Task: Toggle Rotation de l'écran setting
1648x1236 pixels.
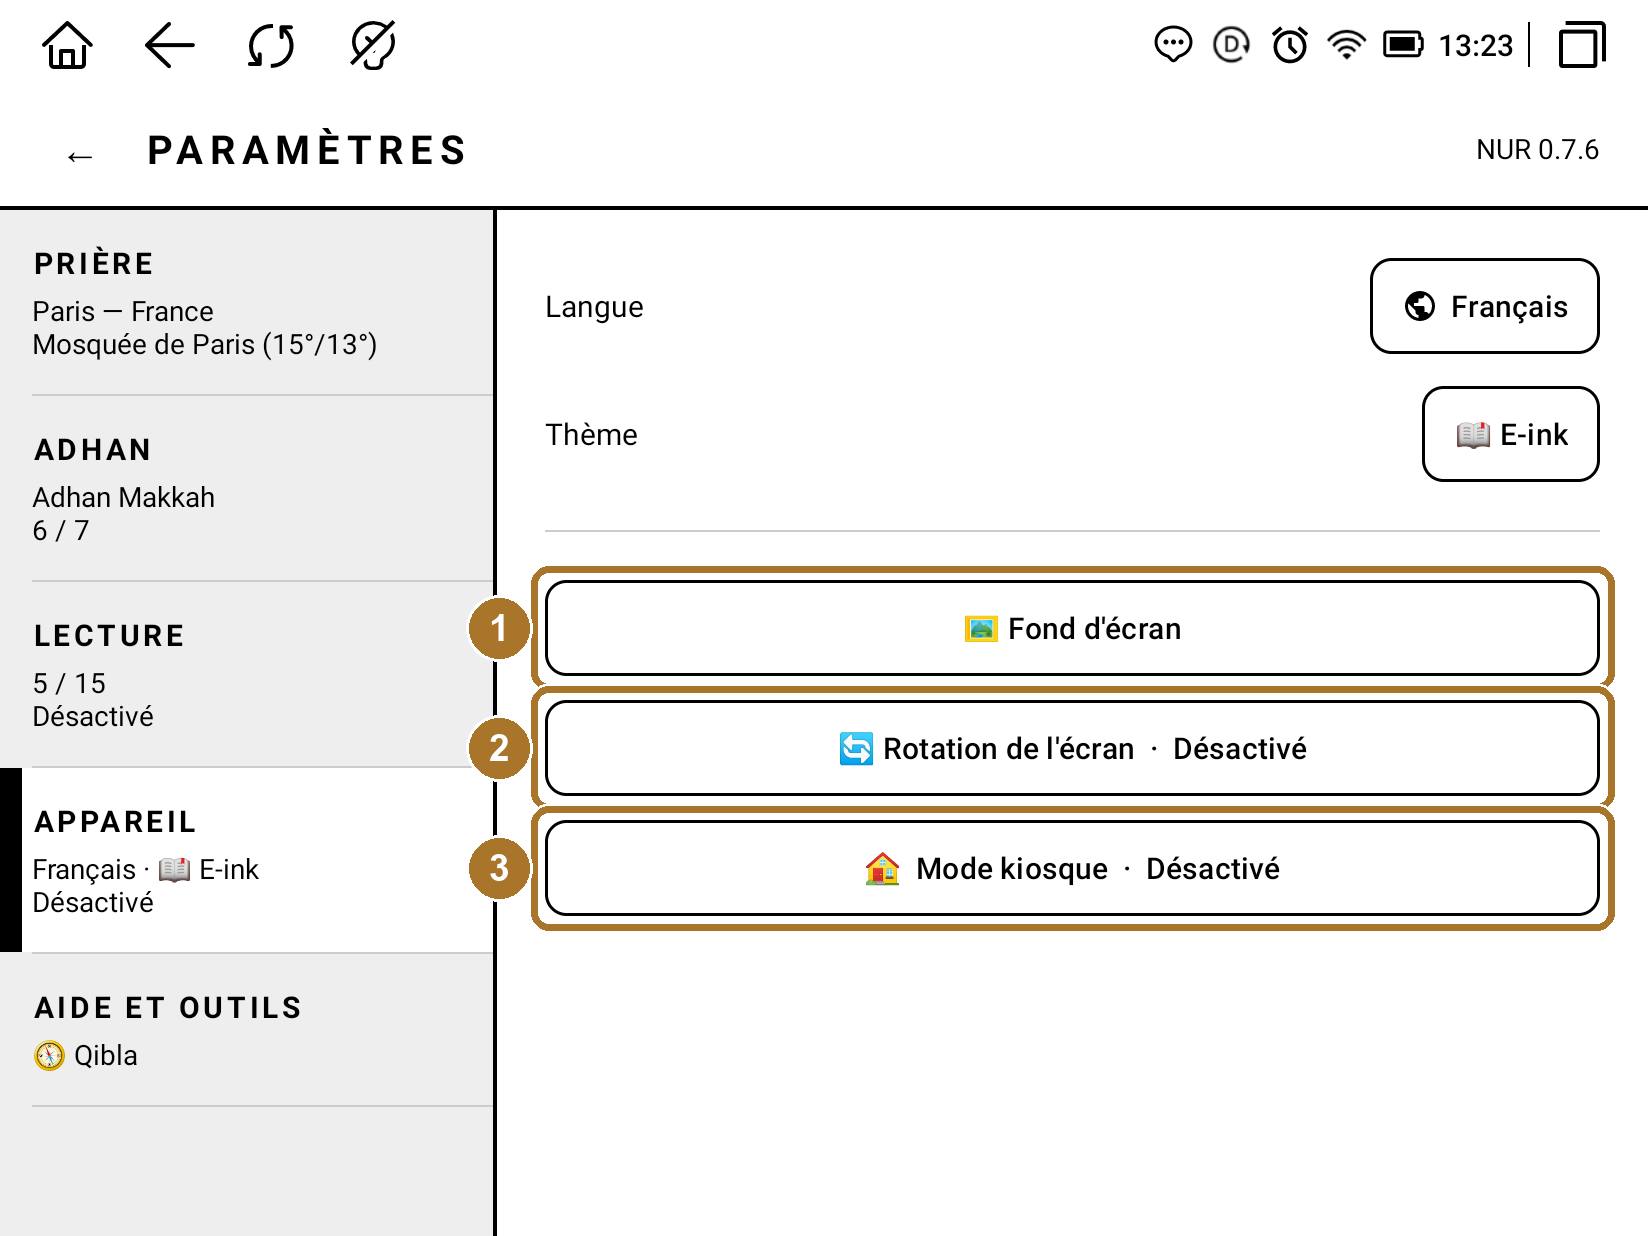Action: [x=1072, y=748]
